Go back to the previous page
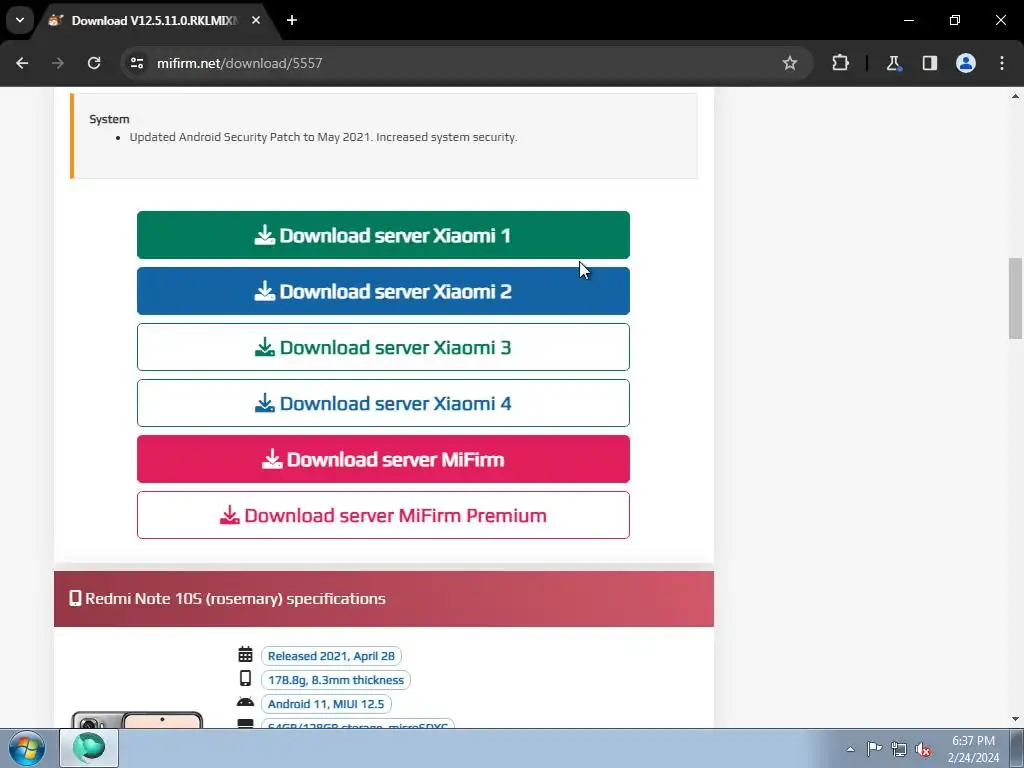Image resolution: width=1024 pixels, height=768 pixels. 22,63
